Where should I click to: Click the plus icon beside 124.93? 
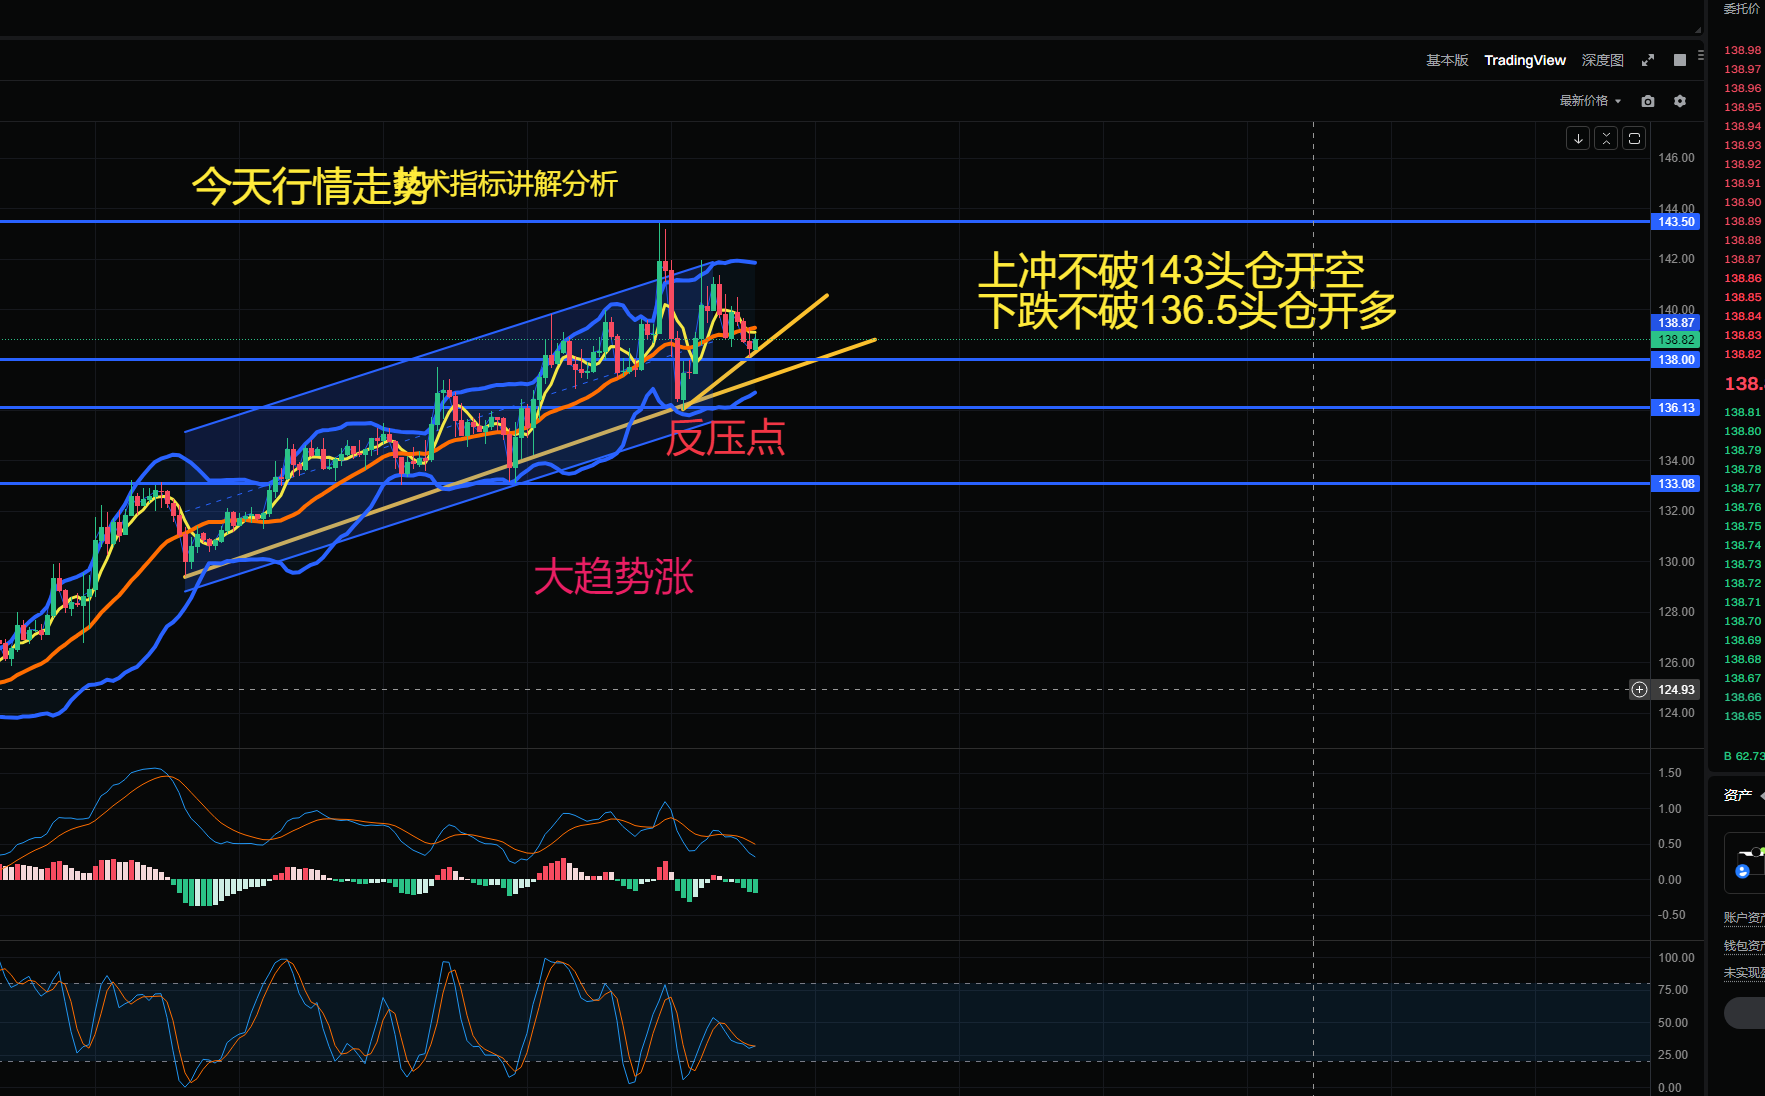click(1639, 689)
